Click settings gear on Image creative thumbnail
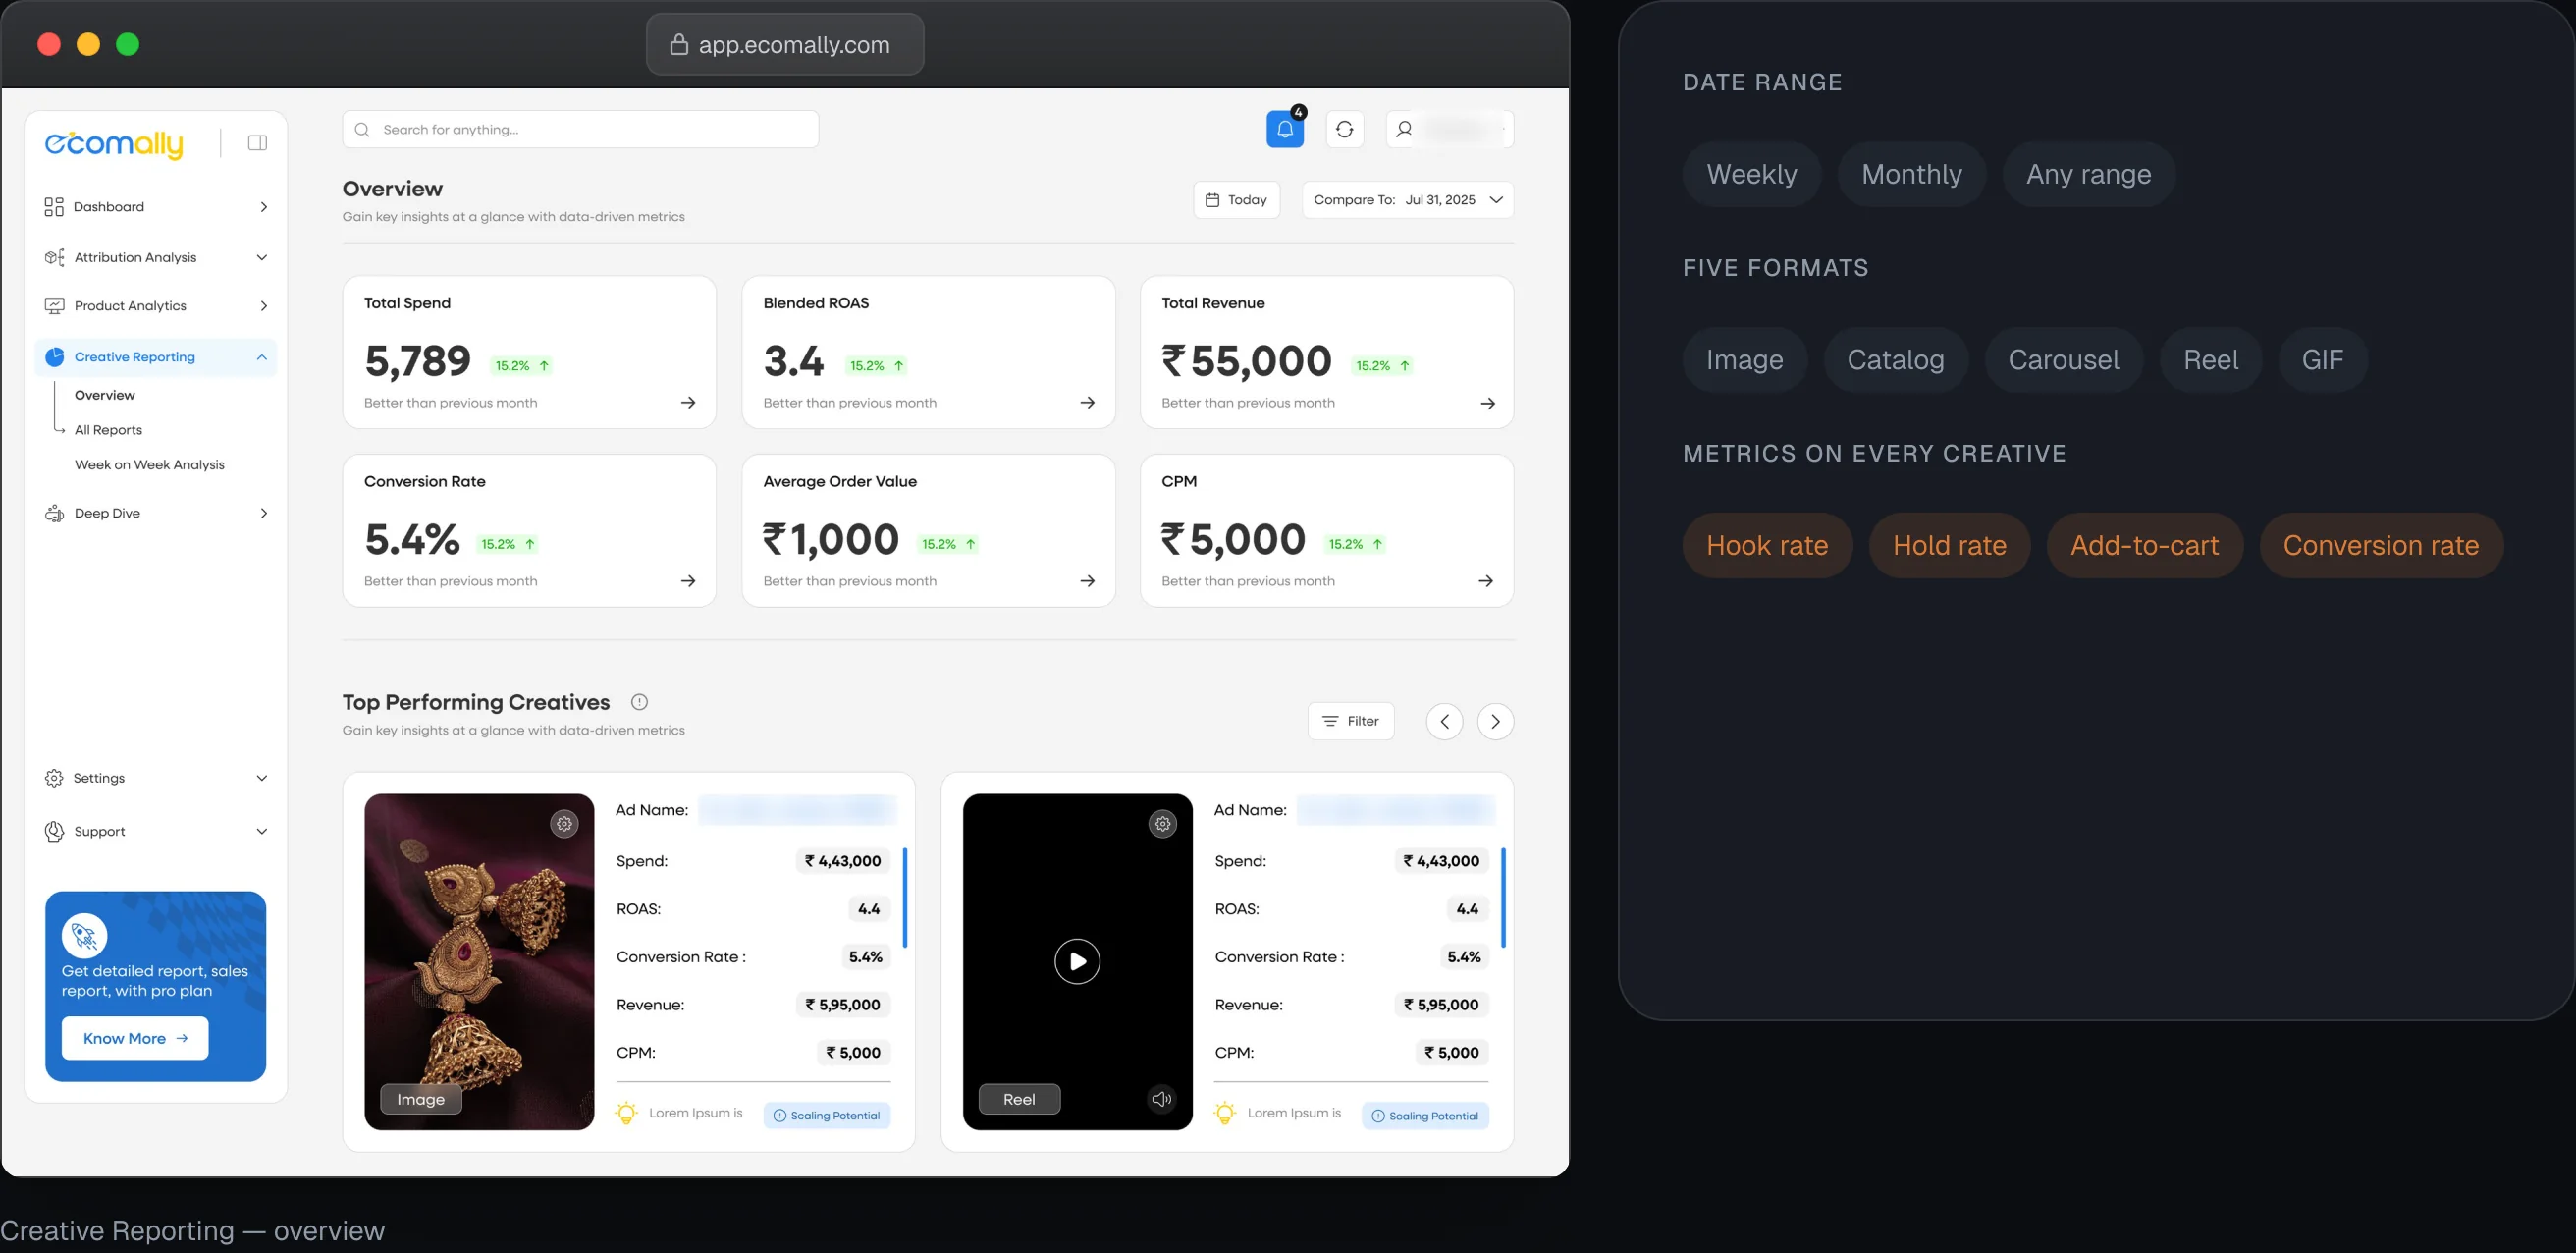The height and width of the screenshot is (1253, 2576). [564, 824]
